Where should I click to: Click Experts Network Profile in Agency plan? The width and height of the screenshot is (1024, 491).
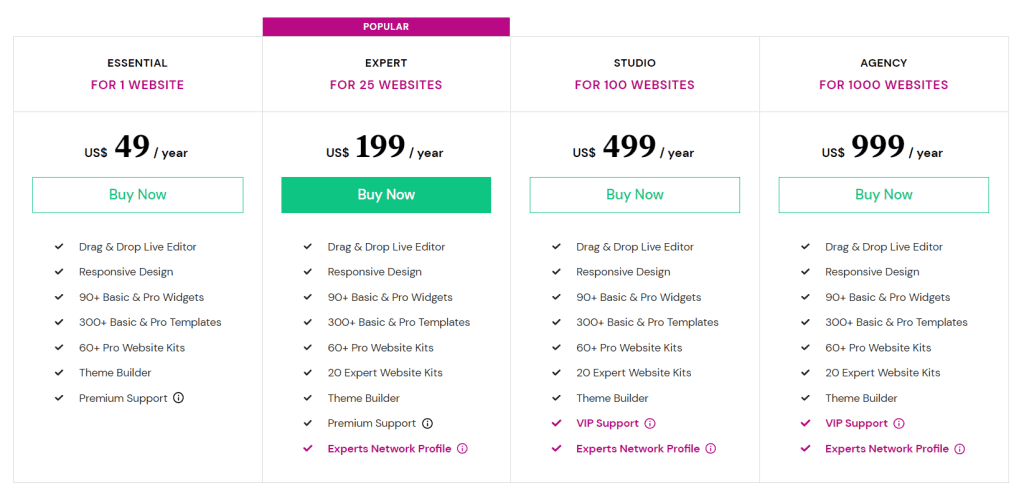(887, 449)
